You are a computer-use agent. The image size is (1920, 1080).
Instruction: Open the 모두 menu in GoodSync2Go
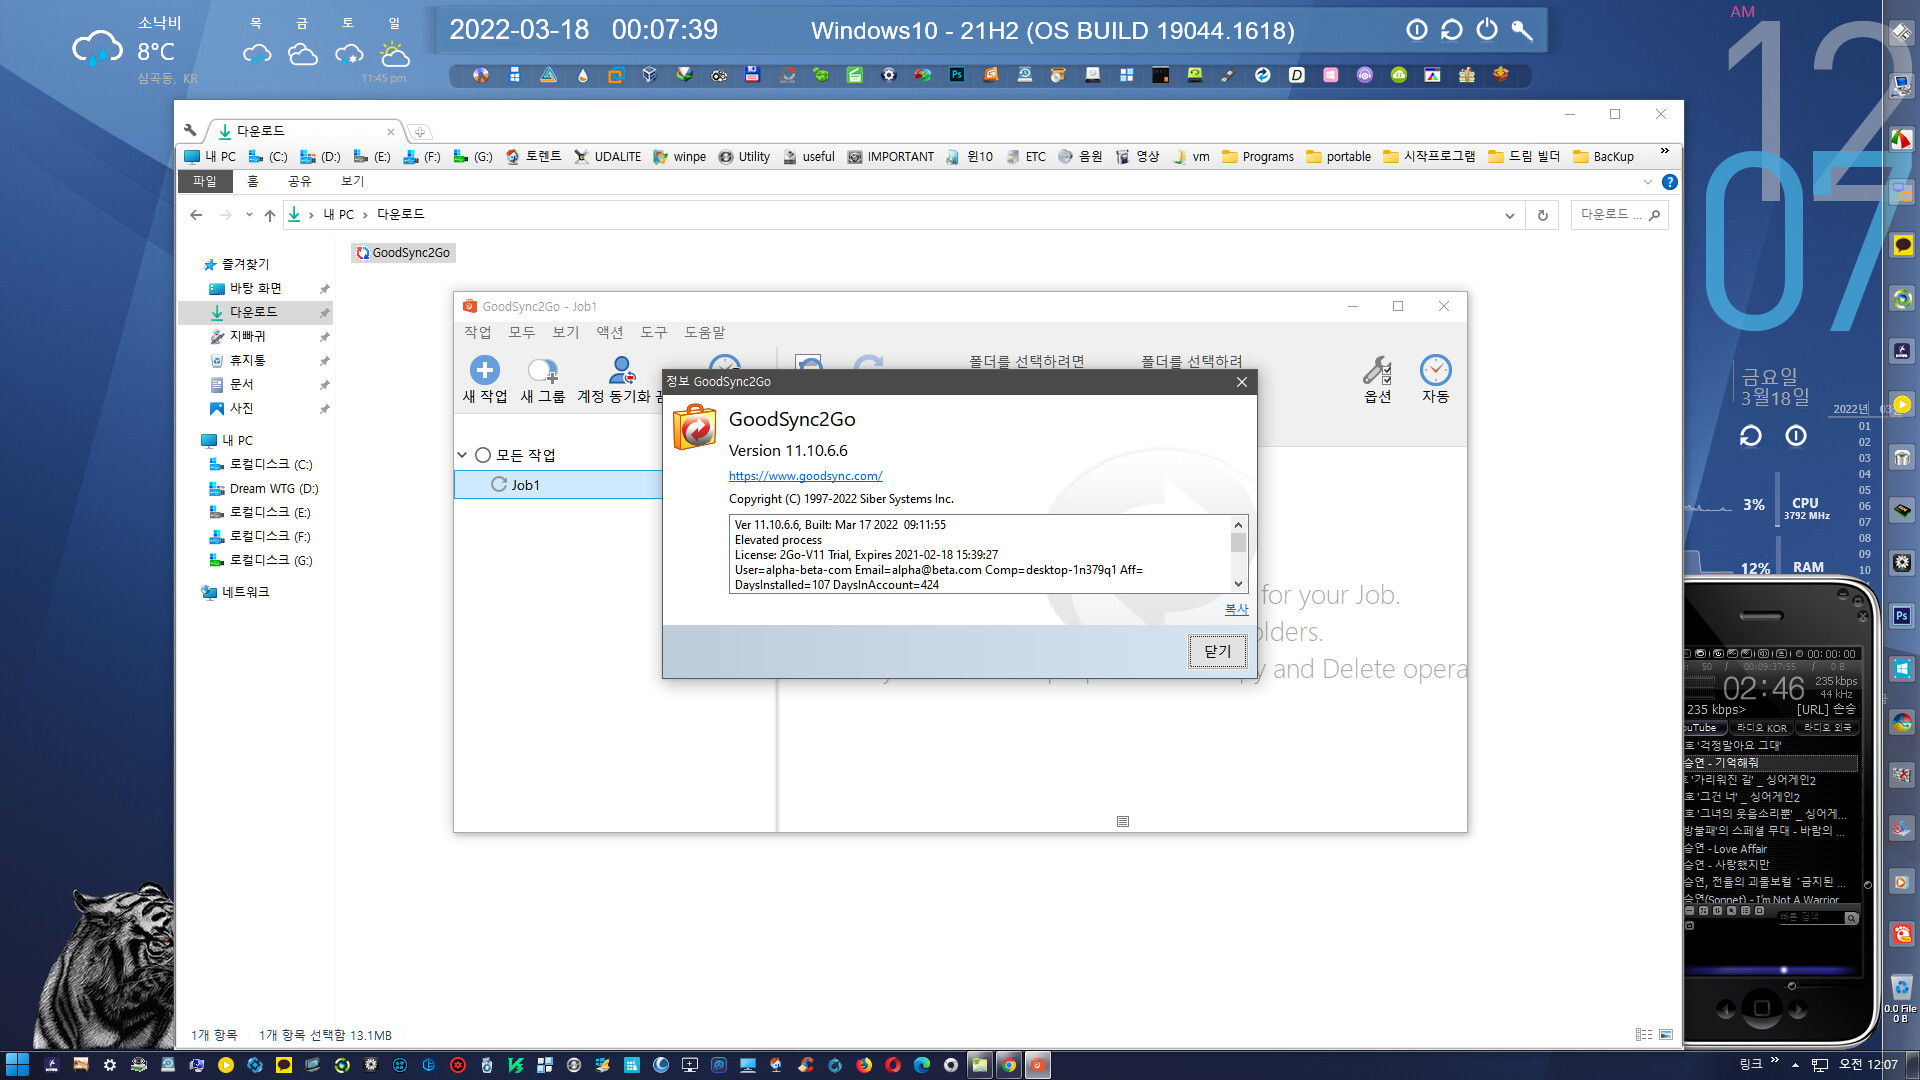tap(521, 332)
